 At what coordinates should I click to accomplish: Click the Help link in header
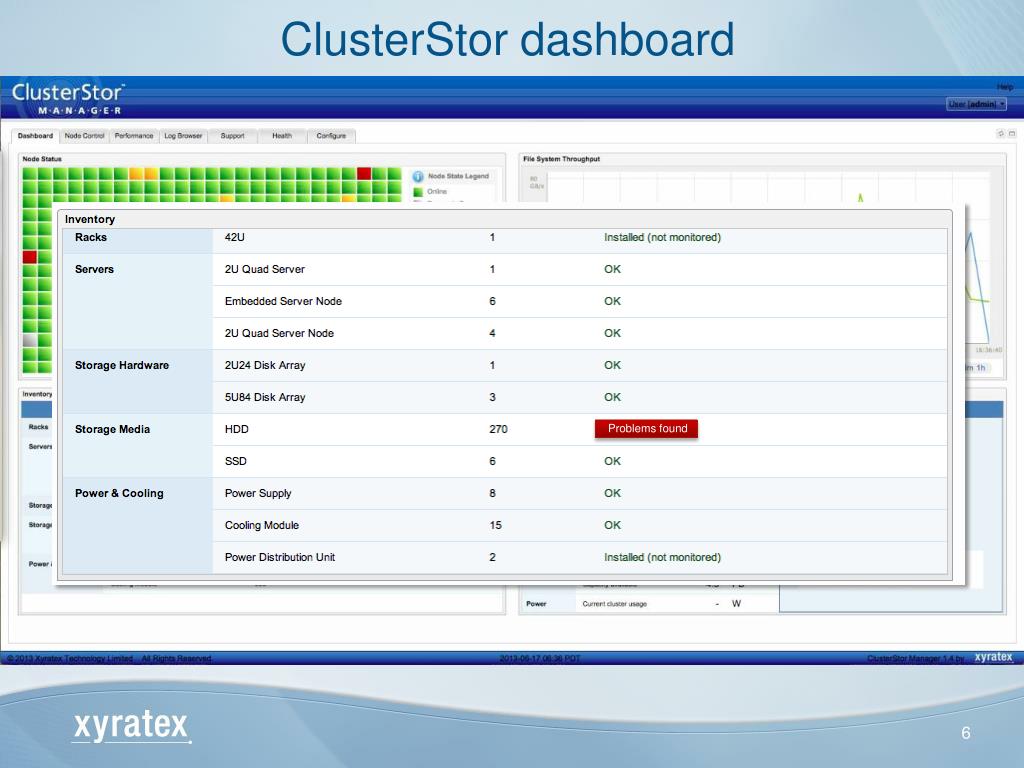tap(1004, 87)
